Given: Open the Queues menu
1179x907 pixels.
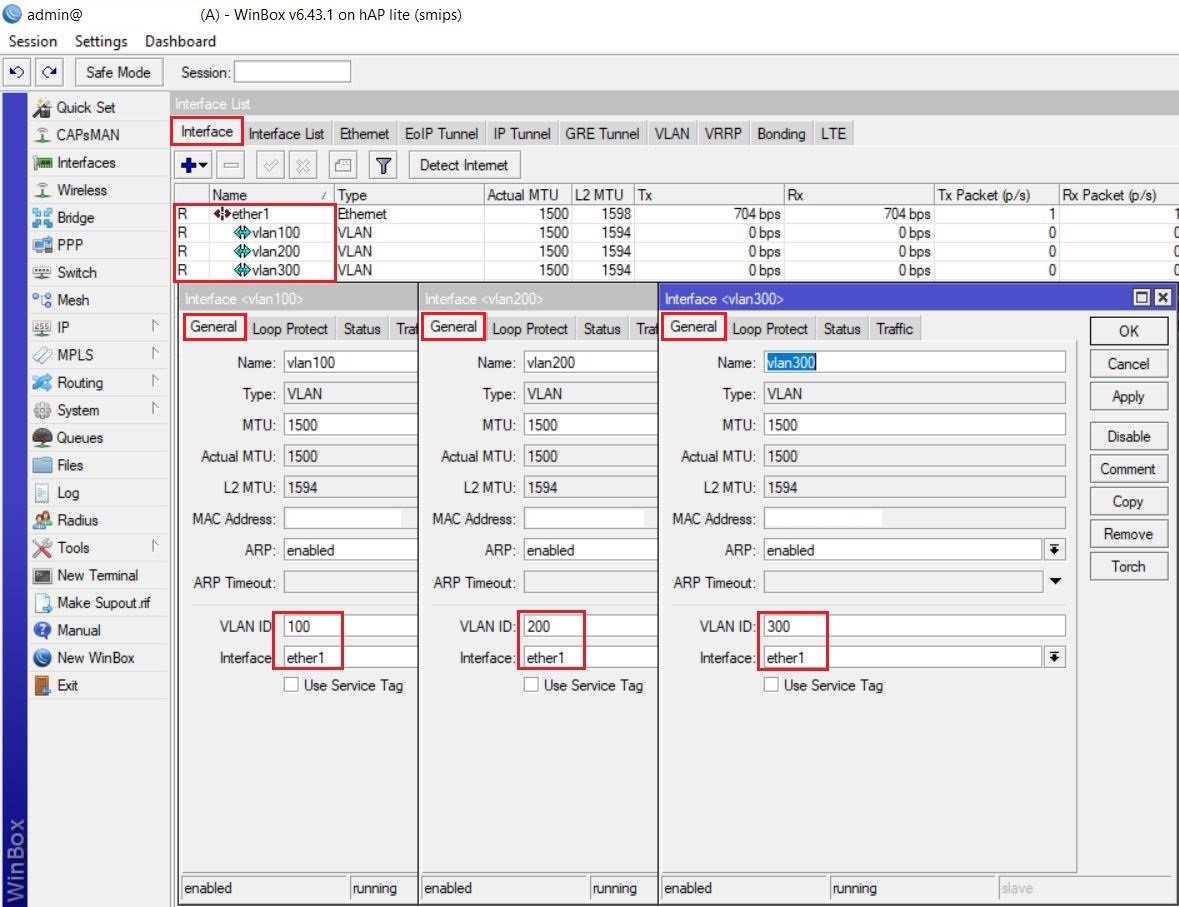Looking at the screenshot, I should [79, 438].
